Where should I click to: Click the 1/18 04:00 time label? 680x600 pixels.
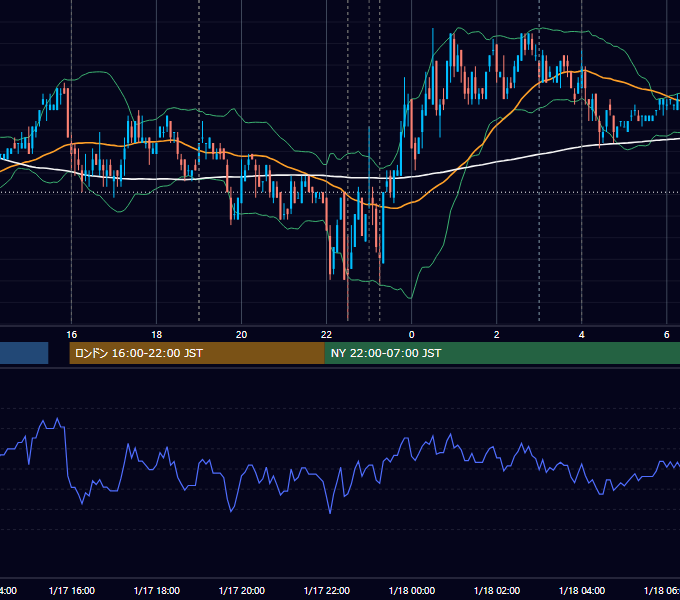582,590
